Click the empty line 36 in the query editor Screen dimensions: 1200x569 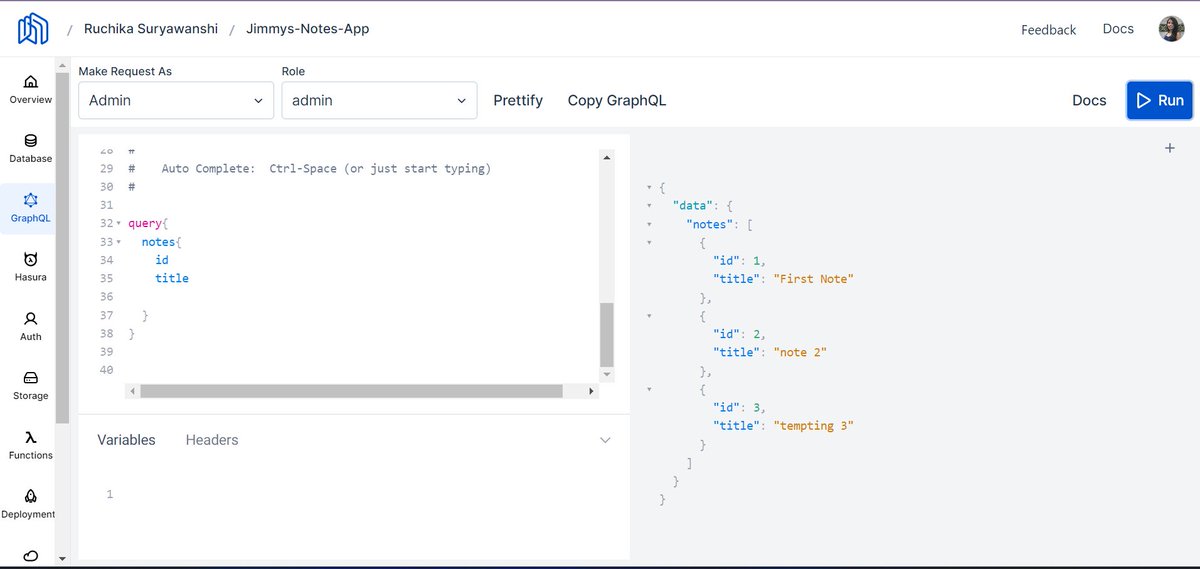(x=360, y=297)
